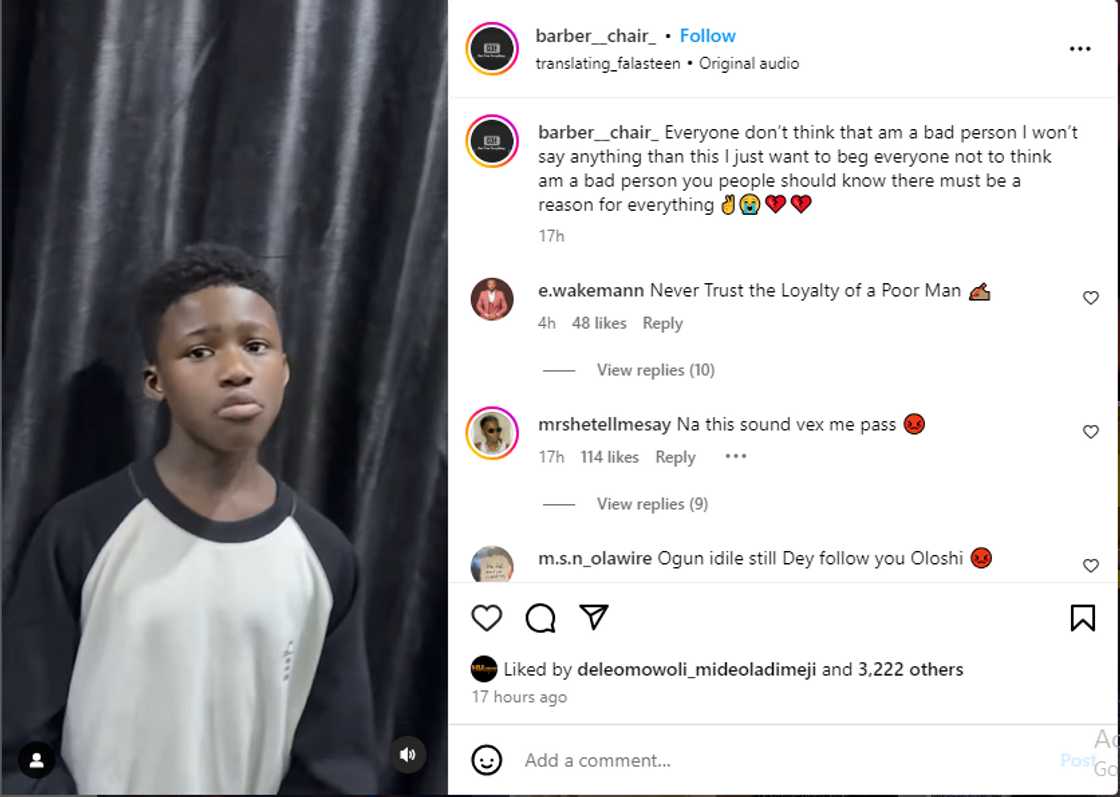Show tagged people on the video
This screenshot has width=1120, height=797.
tap(36, 760)
